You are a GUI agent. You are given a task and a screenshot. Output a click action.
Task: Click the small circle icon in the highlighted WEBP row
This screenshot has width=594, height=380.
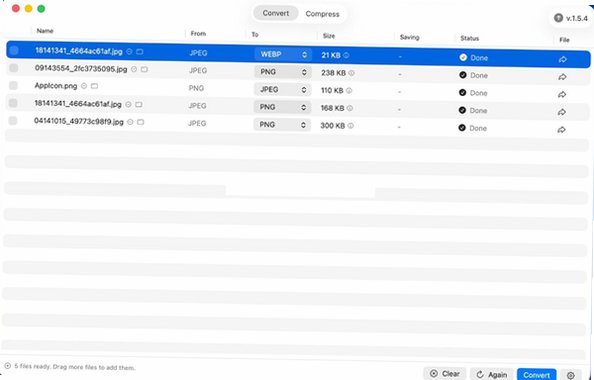click(x=129, y=52)
